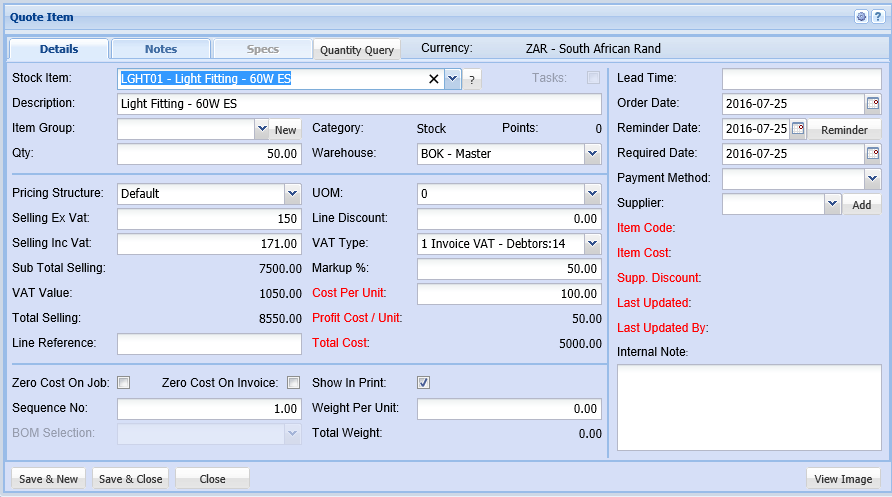The width and height of the screenshot is (892, 497).
Task: Click the settings gear icon in title bar
Action: [x=861, y=17]
